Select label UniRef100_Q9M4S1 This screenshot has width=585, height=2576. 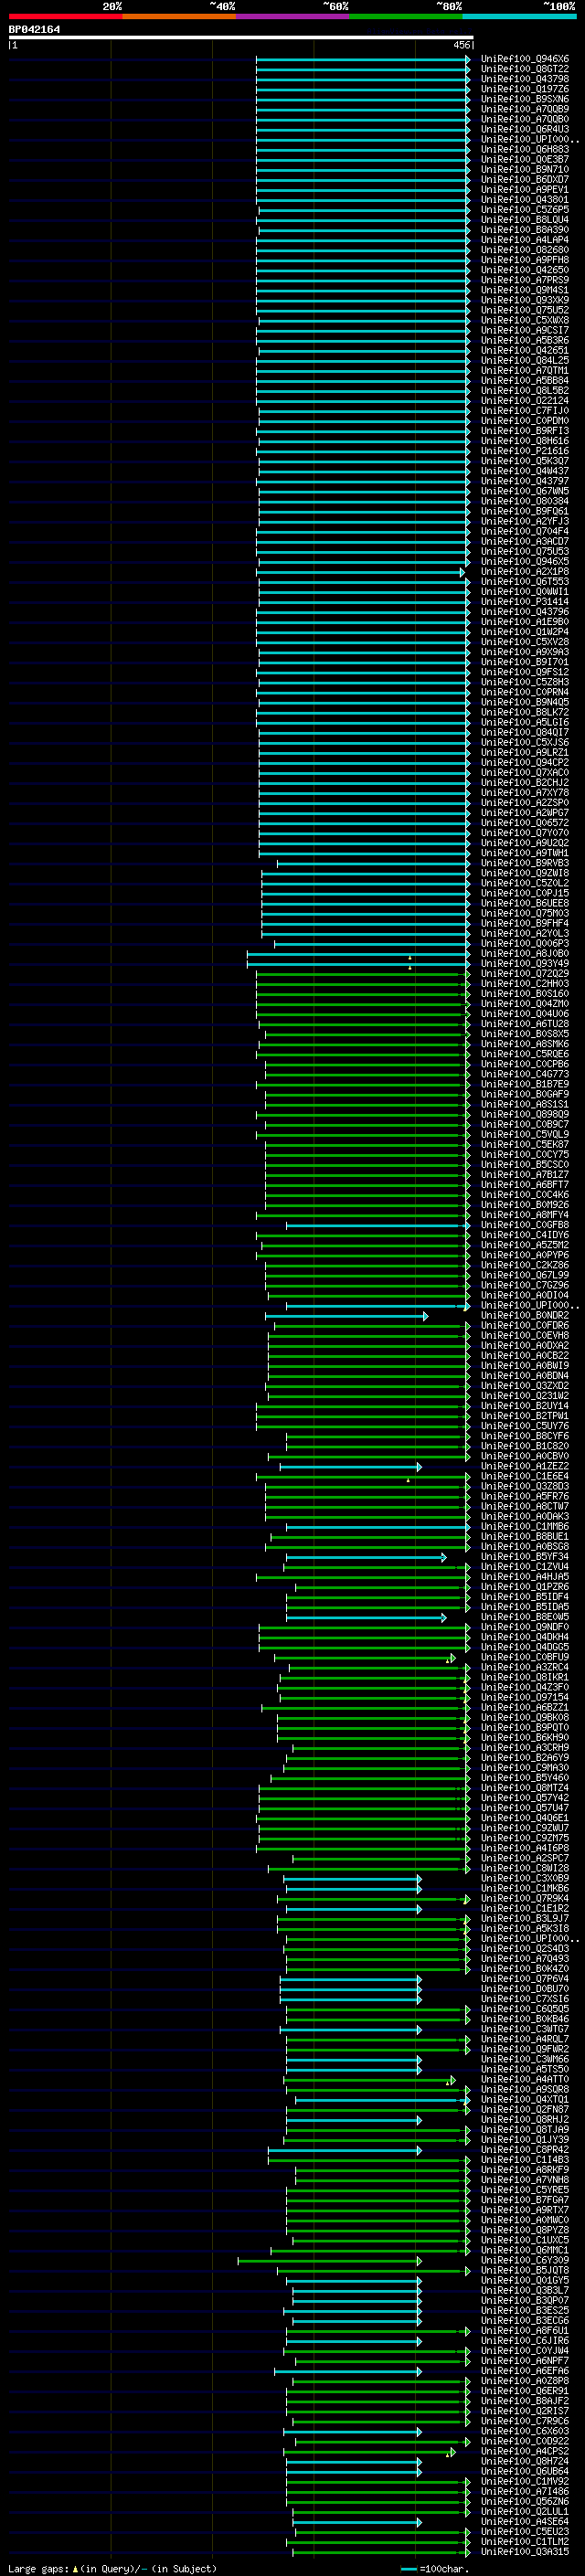tap(524, 290)
